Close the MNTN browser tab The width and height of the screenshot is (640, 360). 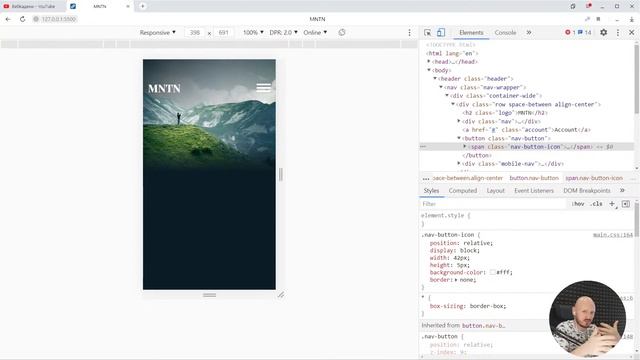(x=128, y=7)
